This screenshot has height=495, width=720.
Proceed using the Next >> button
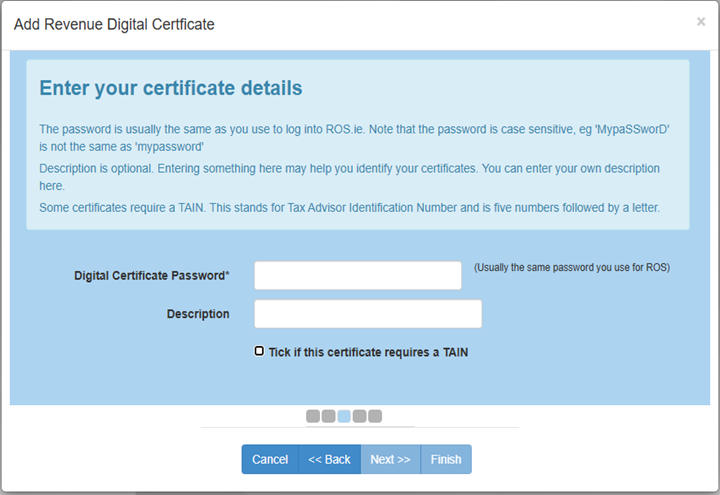click(390, 459)
